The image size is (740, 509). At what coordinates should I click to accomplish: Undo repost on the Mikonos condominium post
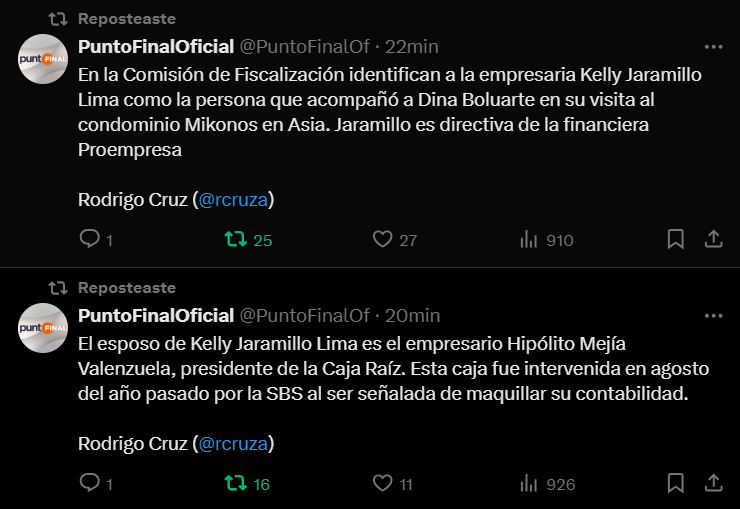(237, 240)
